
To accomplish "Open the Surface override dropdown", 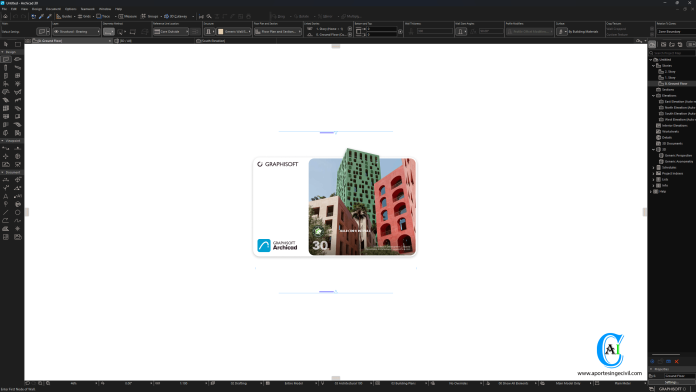I will [x=562, y=32].
